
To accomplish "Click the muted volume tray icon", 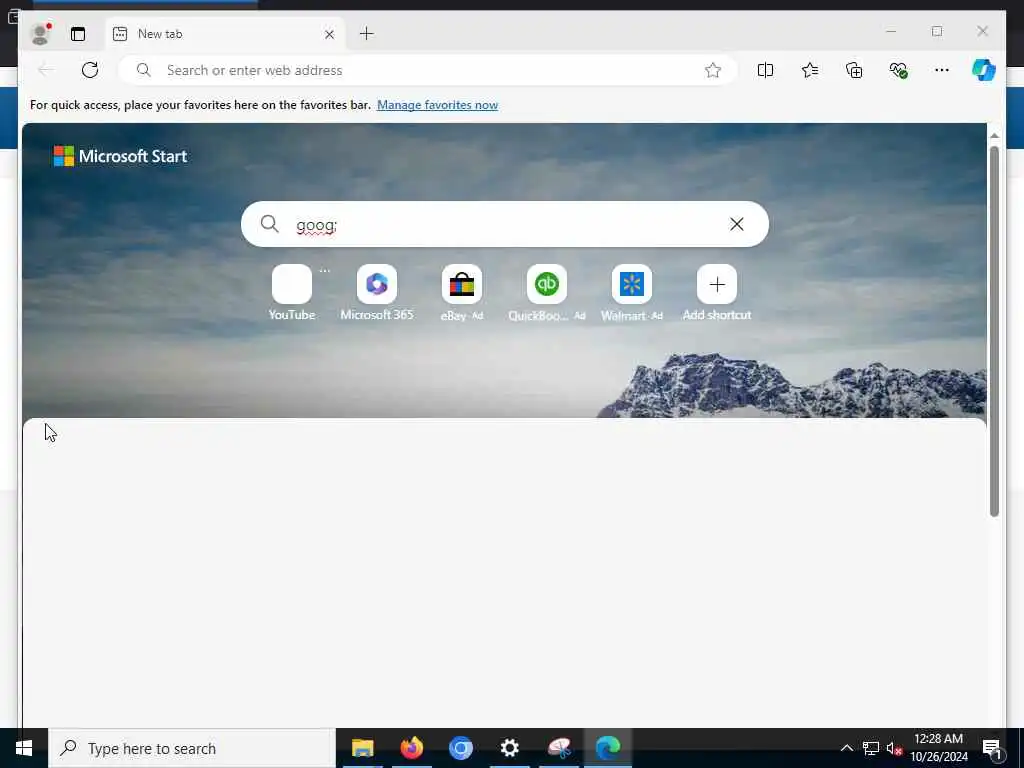I will (x=894, y=748).
